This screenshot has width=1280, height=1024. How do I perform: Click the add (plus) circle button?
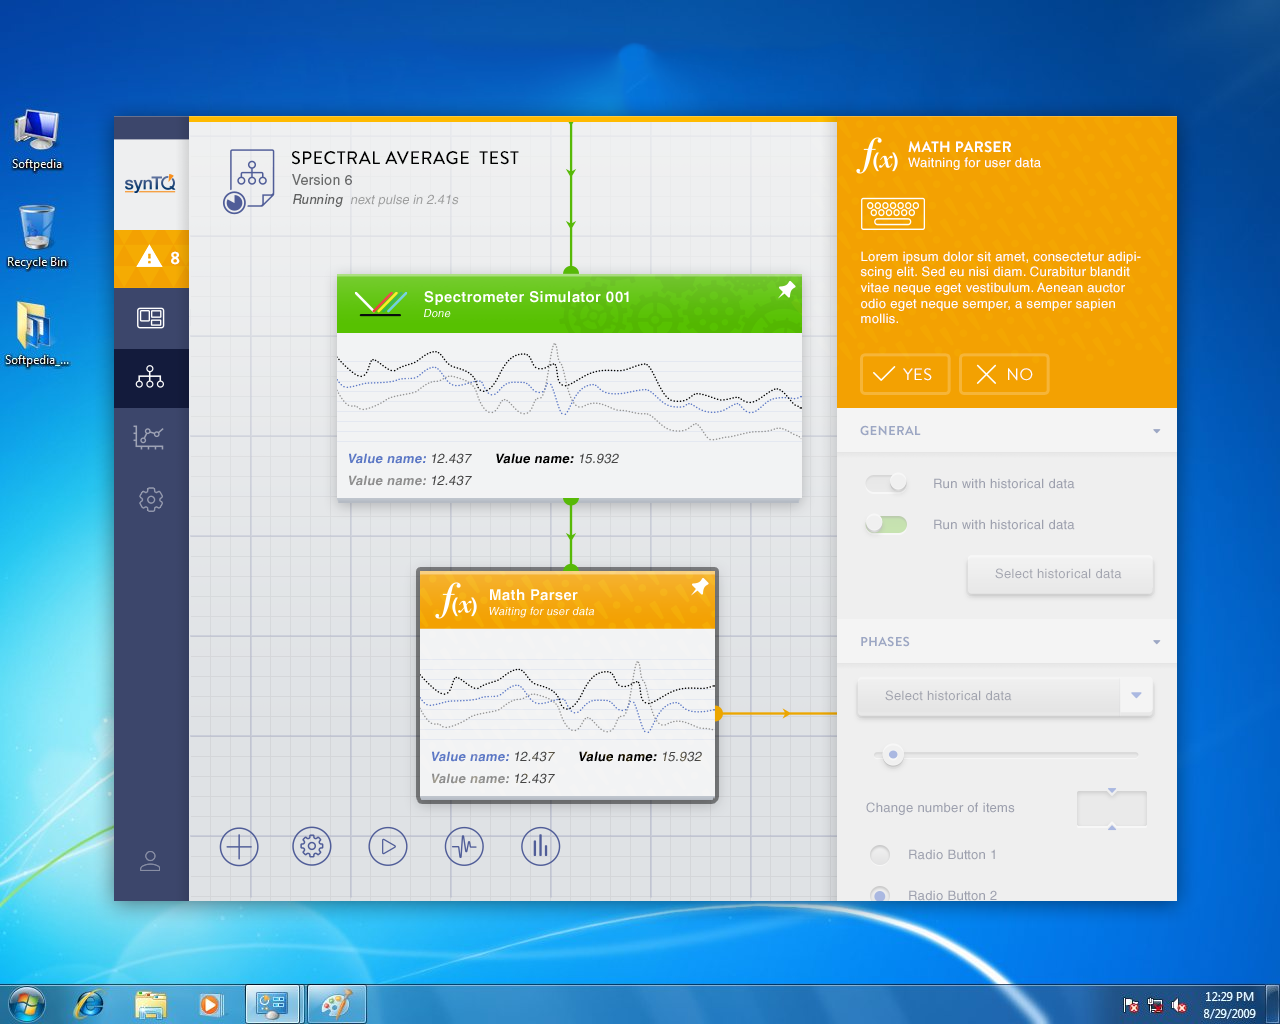(239, 847)
